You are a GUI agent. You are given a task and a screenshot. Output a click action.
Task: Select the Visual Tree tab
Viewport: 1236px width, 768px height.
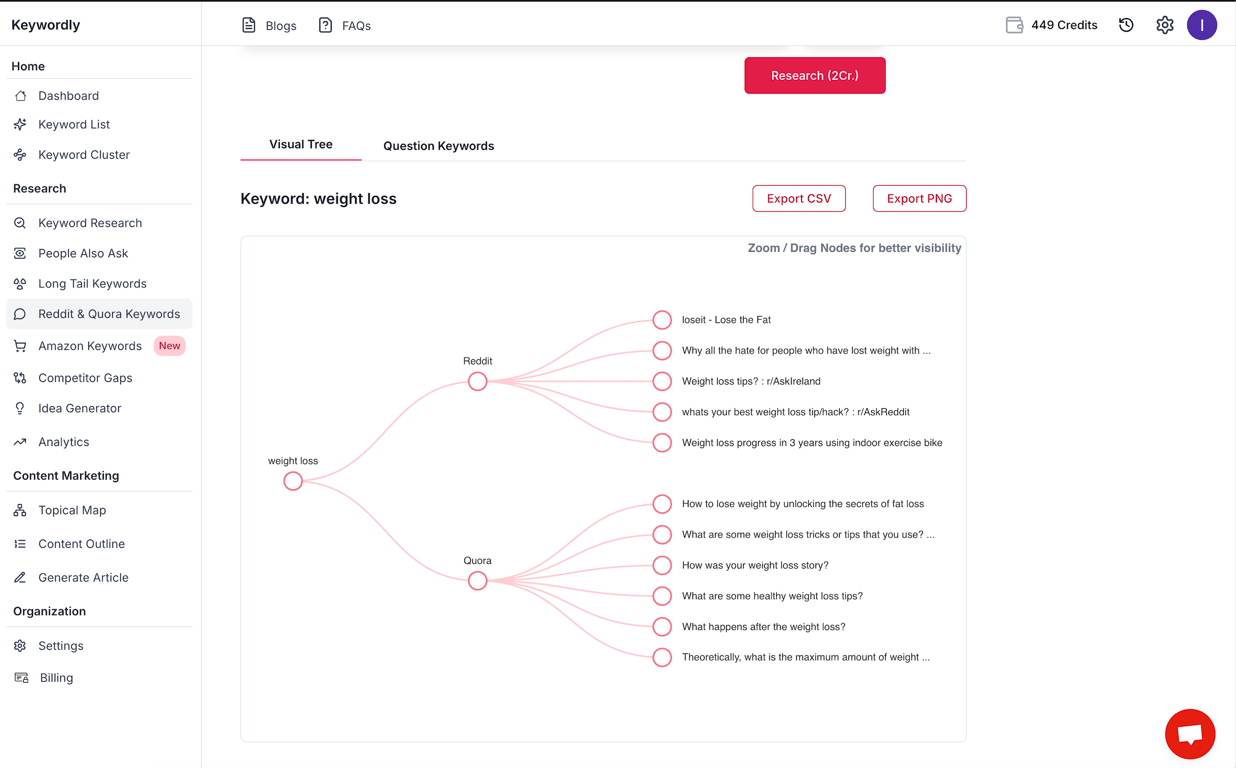[x=301, y=144]
